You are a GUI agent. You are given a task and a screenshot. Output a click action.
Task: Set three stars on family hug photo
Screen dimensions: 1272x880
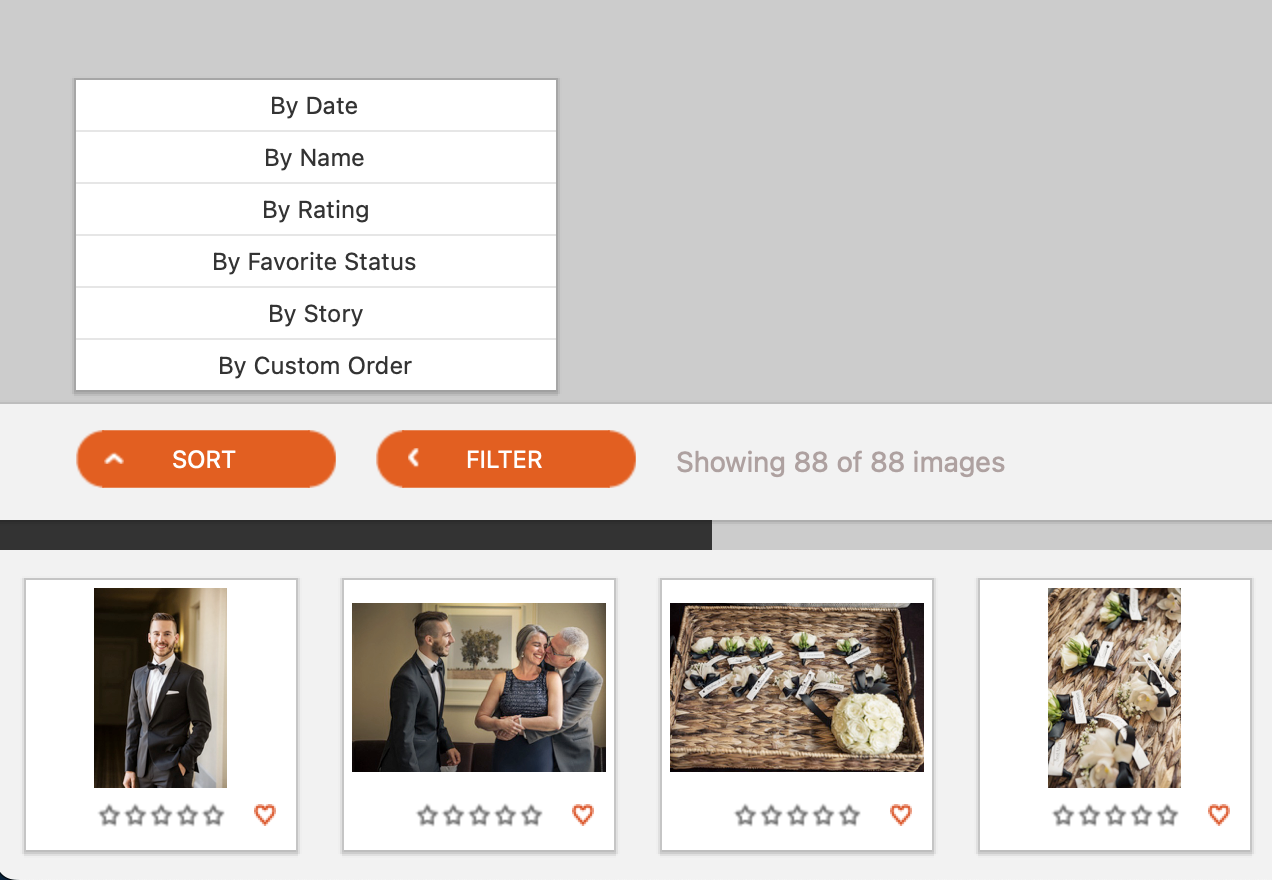(480, 816)
